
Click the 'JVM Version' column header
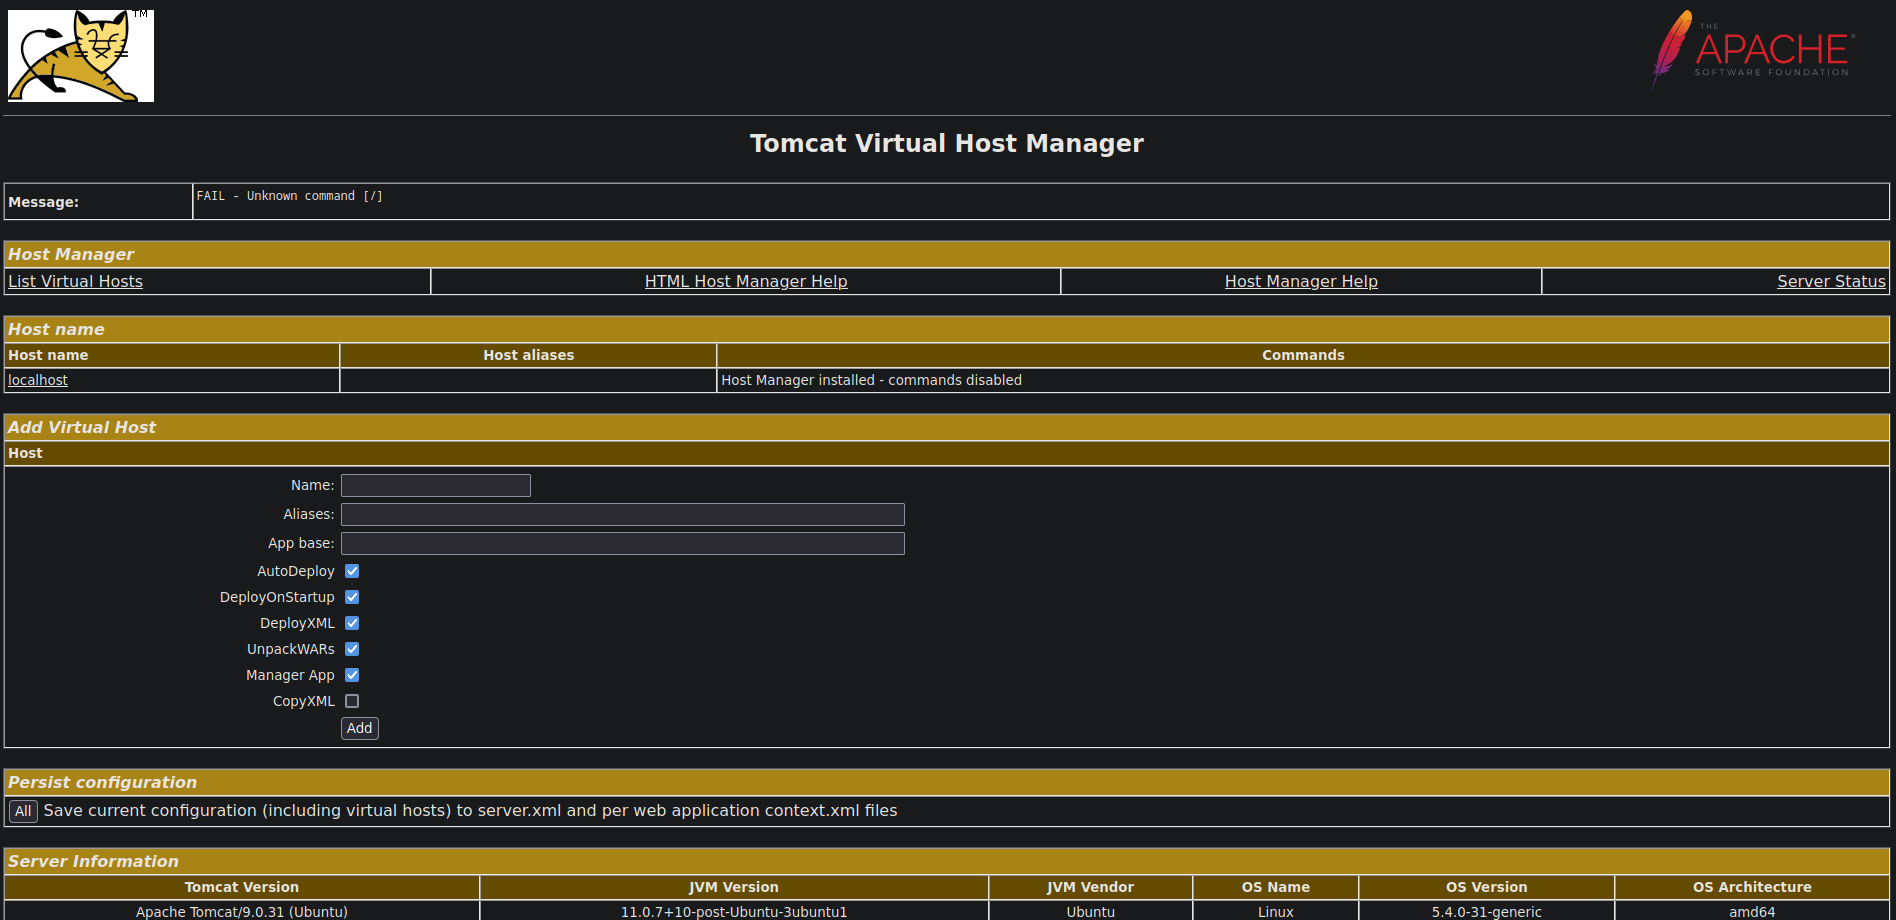click(734, 887)
